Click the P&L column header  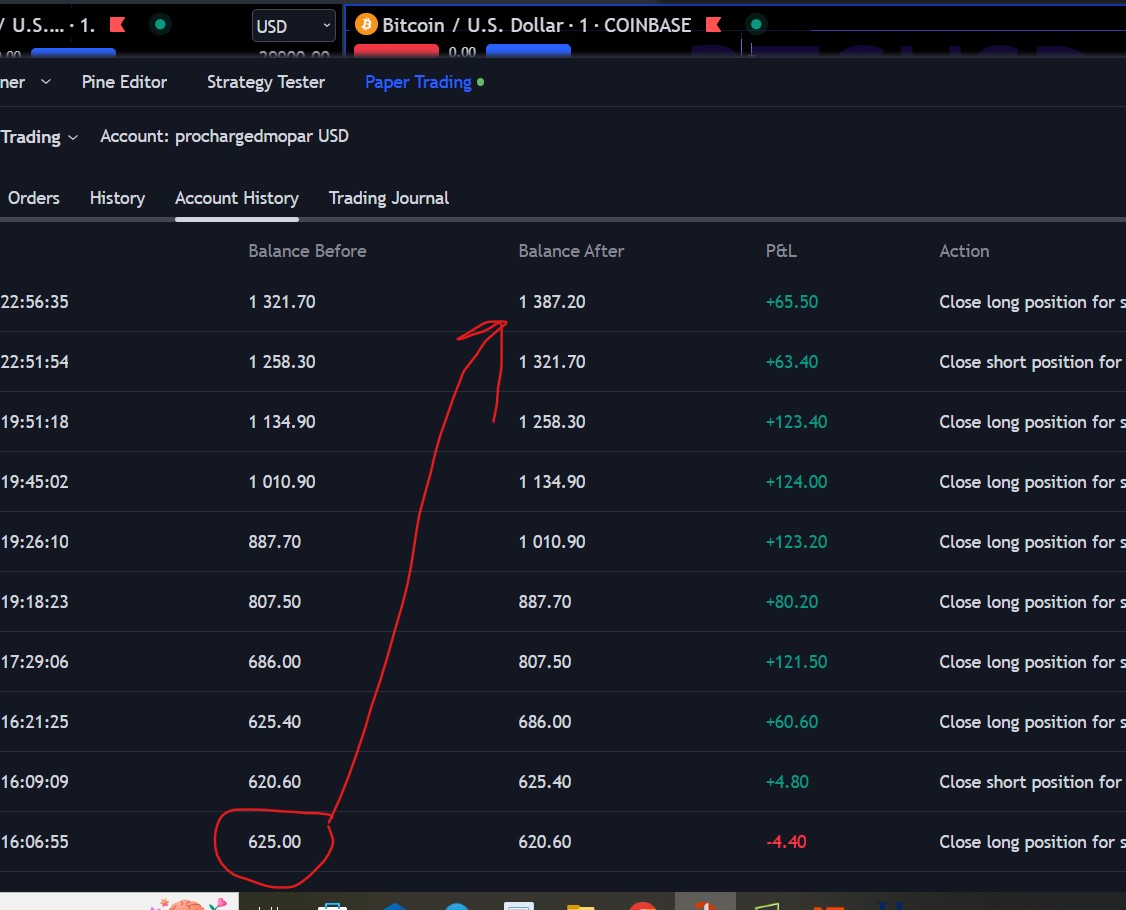coord(781,251)
